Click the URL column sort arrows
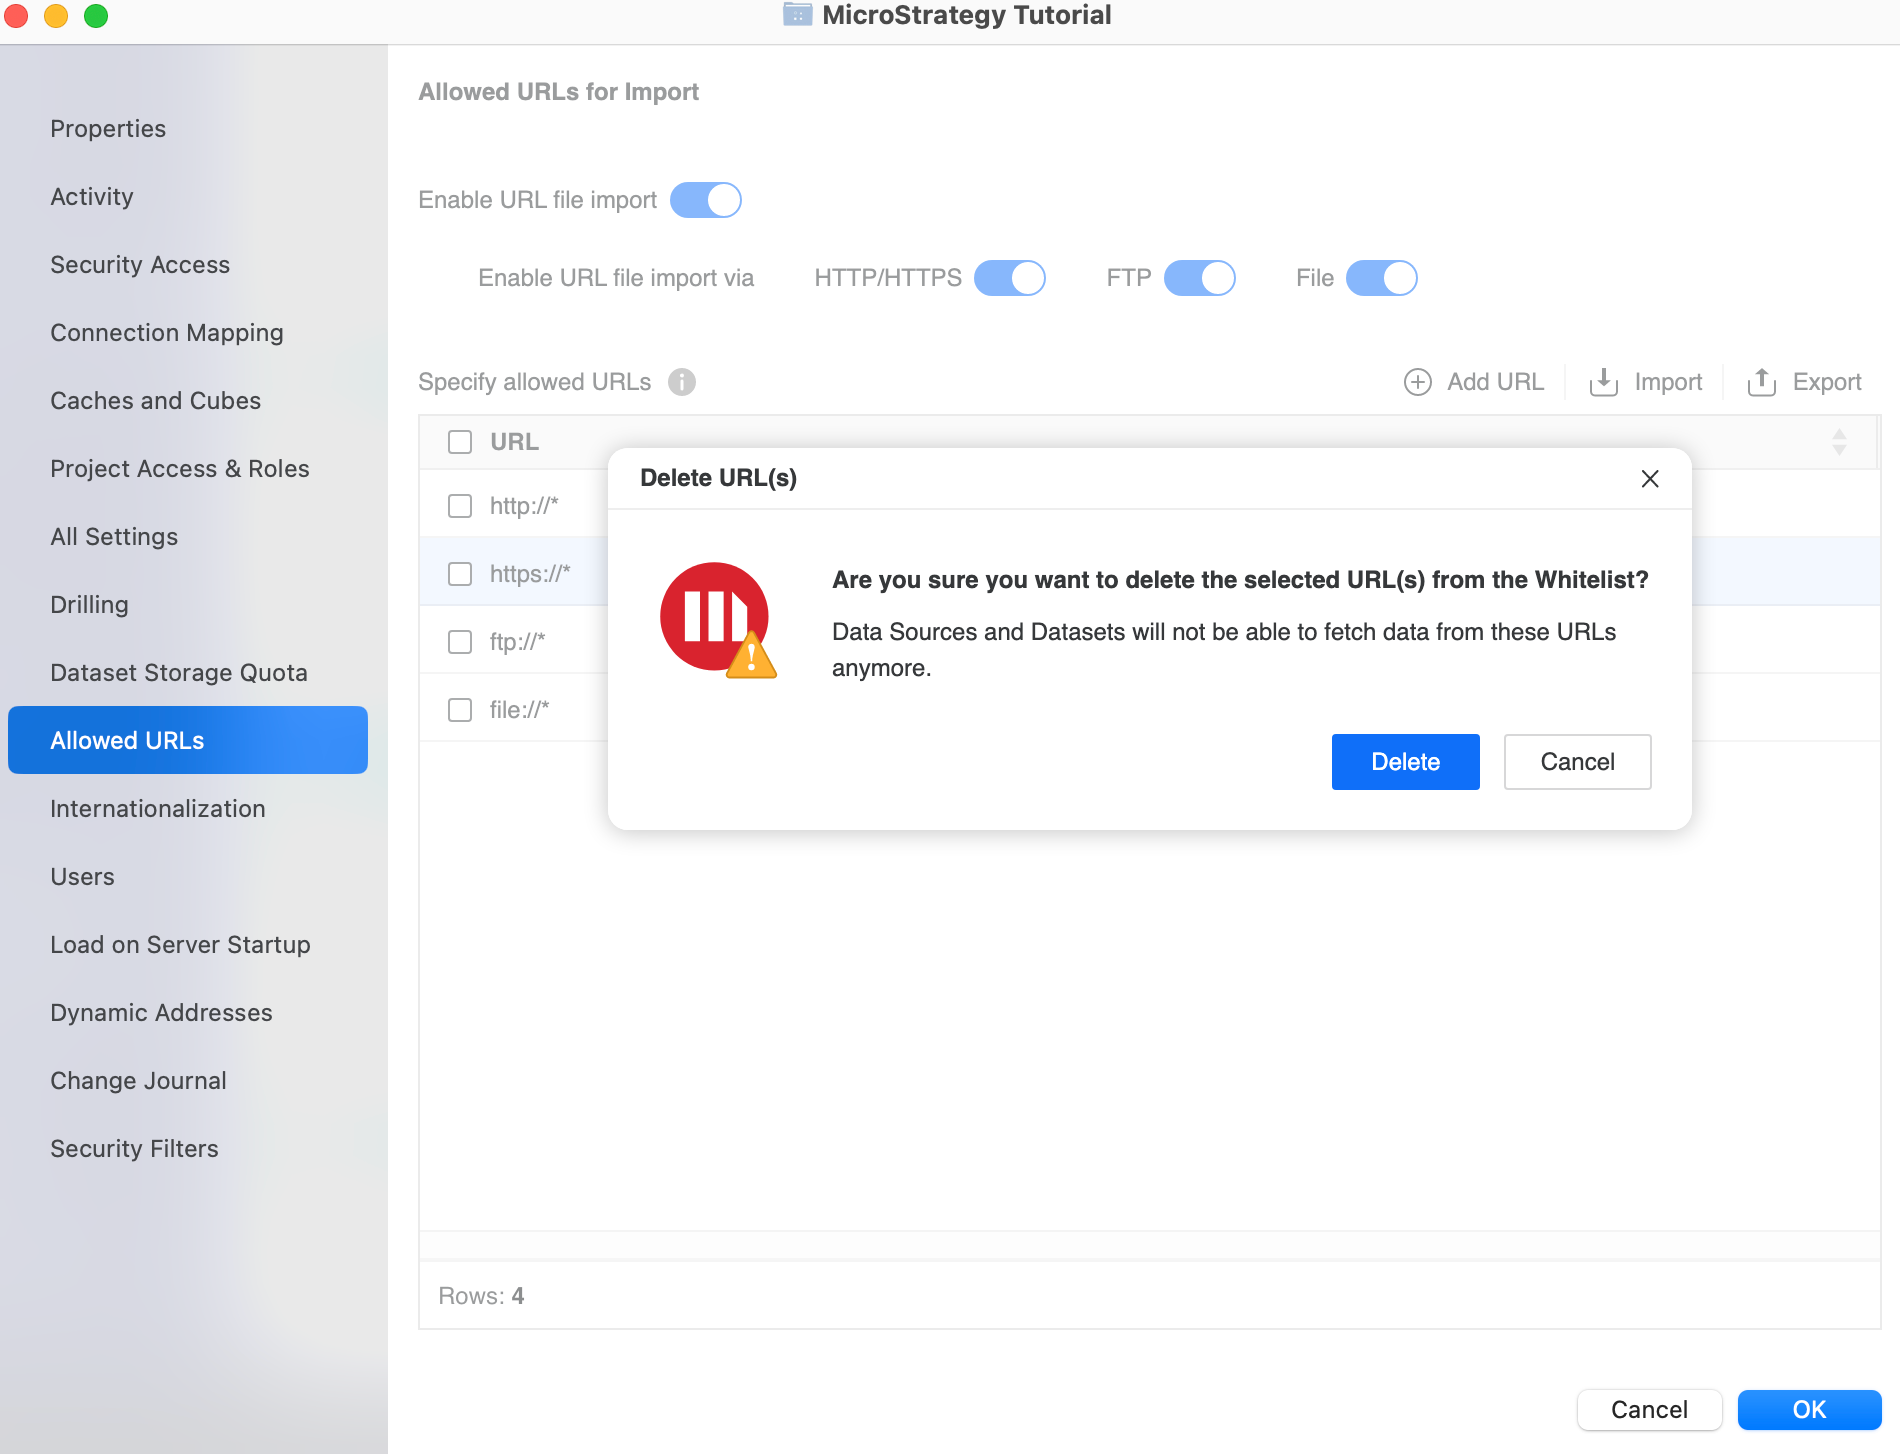This screenshot has height=1454, width=1900. click(x=1839, y=442)
